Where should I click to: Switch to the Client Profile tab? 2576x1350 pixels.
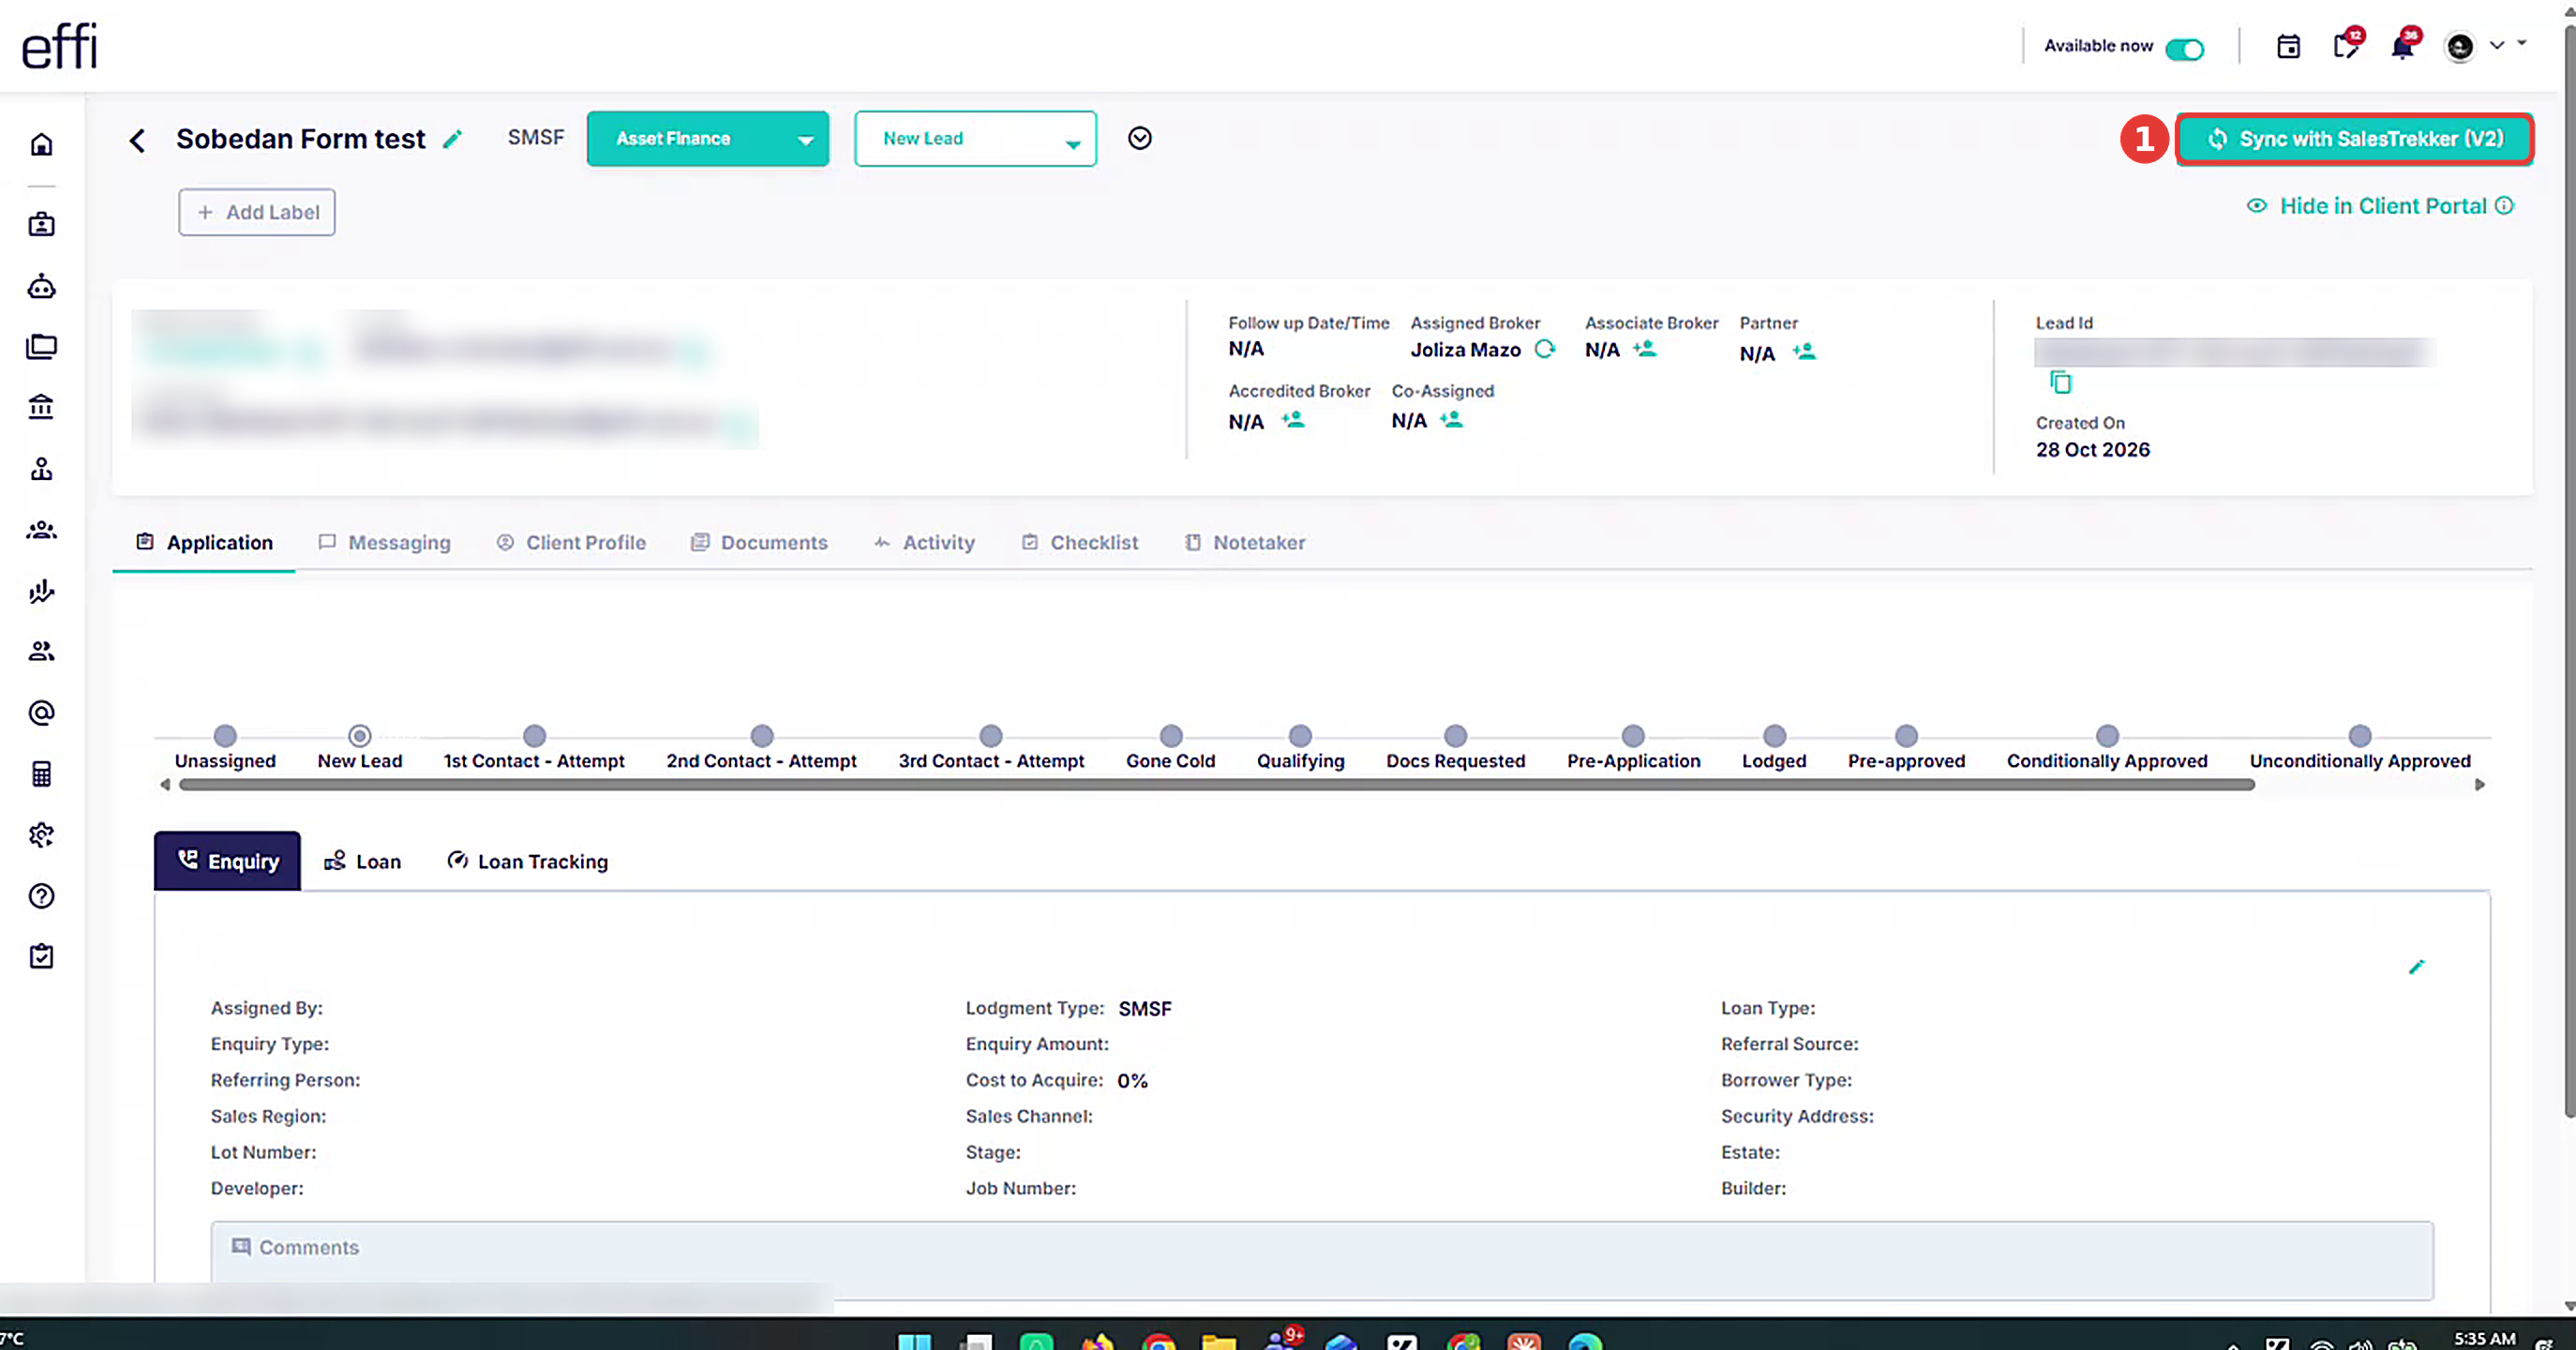point(572,543)
